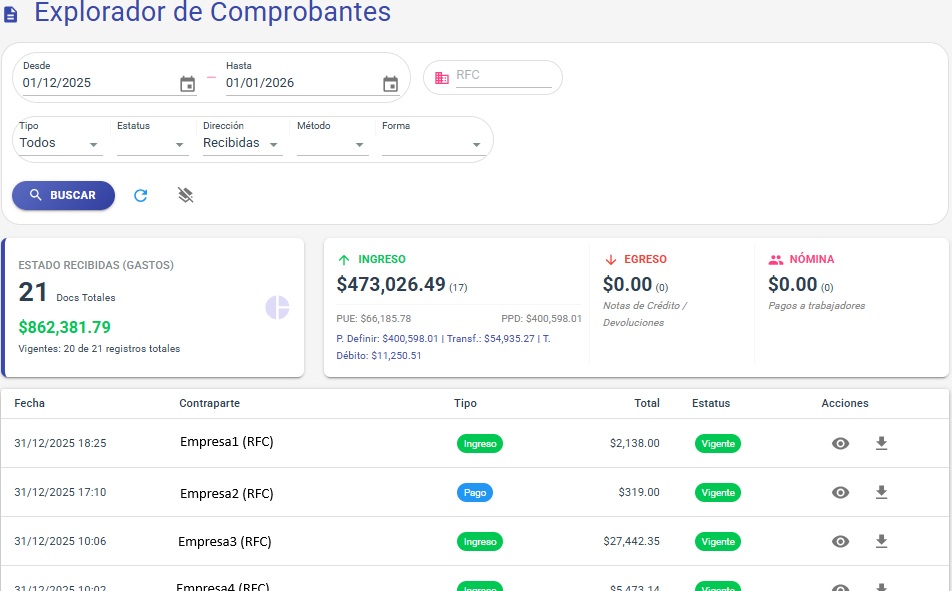Click the Ingreso badge on Empresa1 row
The image size is (952, 591).
pyautogui.click(x=480, y=443)
